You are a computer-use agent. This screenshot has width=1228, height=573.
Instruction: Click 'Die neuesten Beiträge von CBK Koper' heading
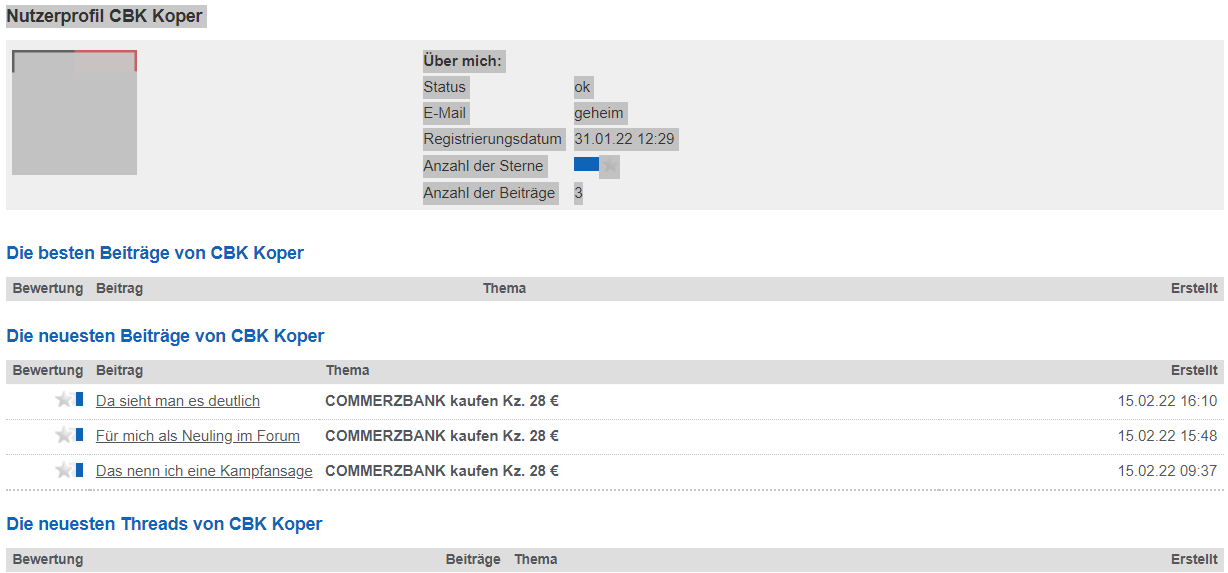165,336
